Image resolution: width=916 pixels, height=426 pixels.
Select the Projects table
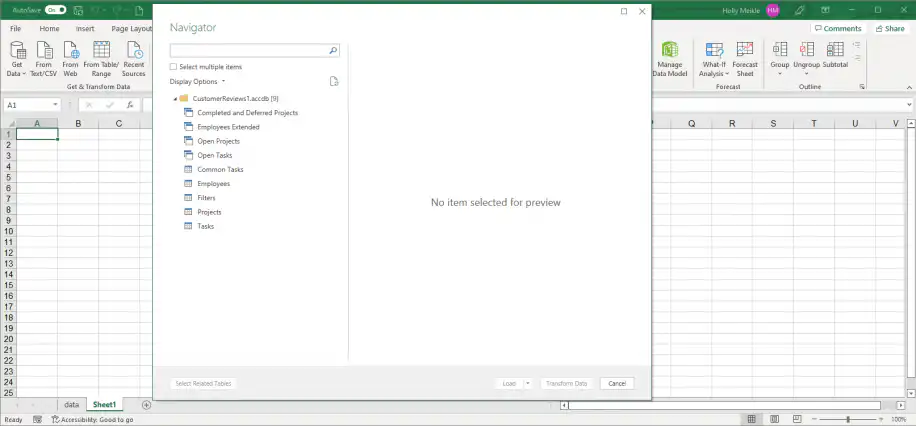(x=209, y=212)
